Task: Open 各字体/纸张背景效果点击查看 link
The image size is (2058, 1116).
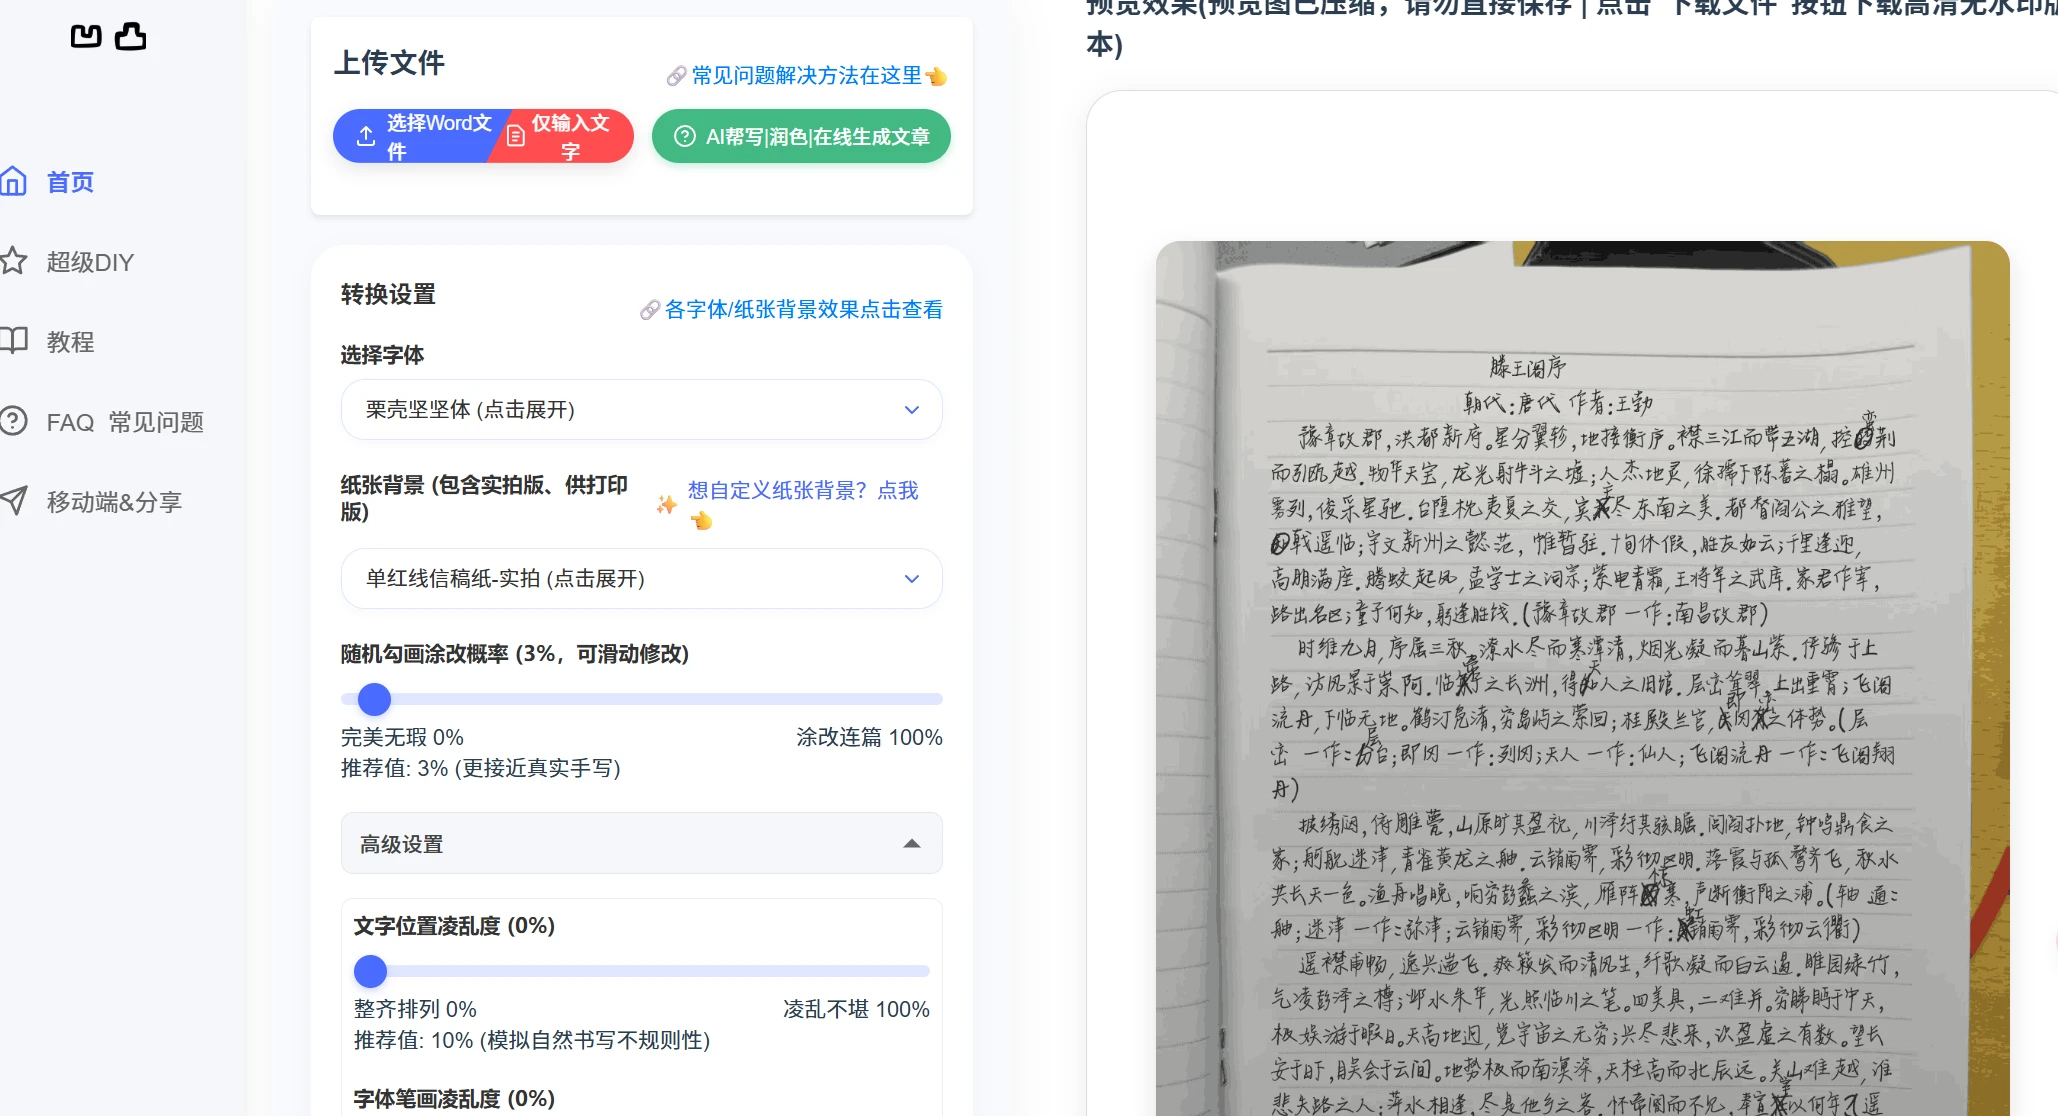Action: tap(803, 310)
